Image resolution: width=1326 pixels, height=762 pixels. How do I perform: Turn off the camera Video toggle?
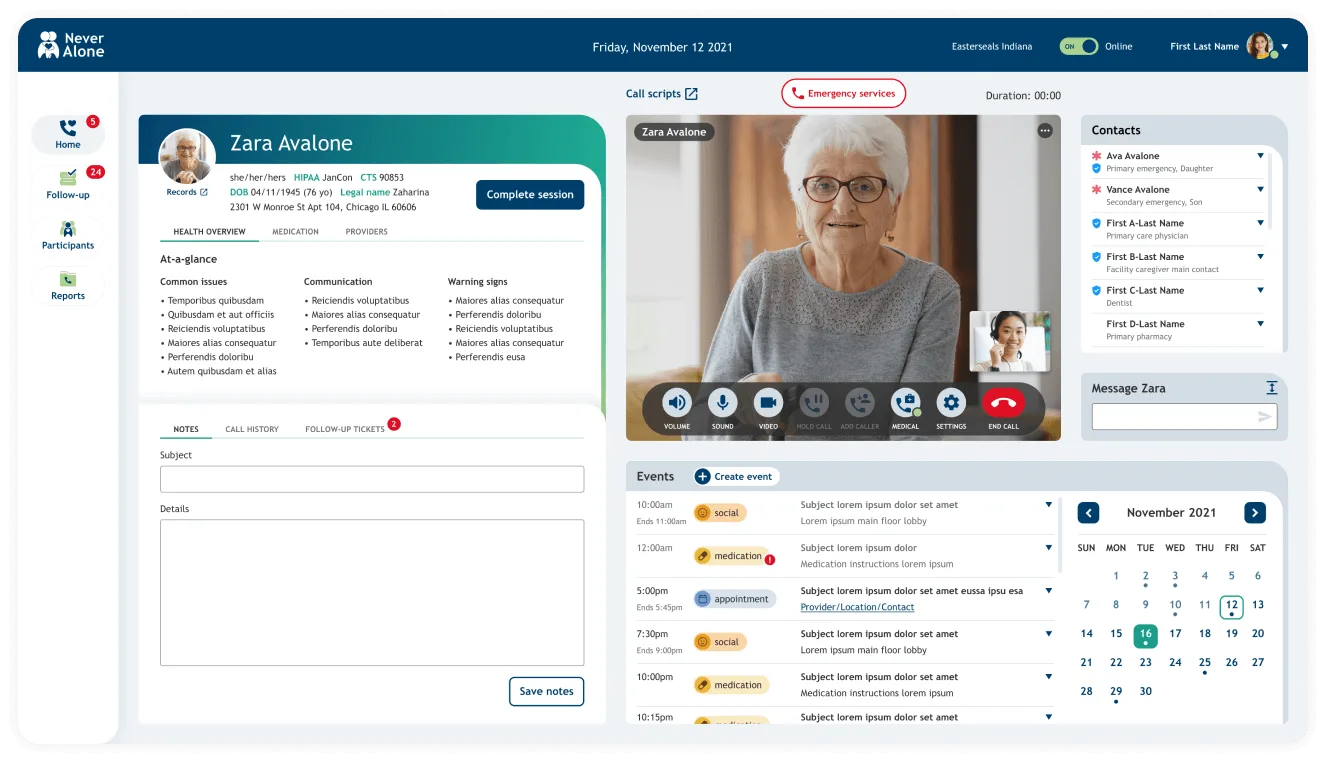pos(768,404)
